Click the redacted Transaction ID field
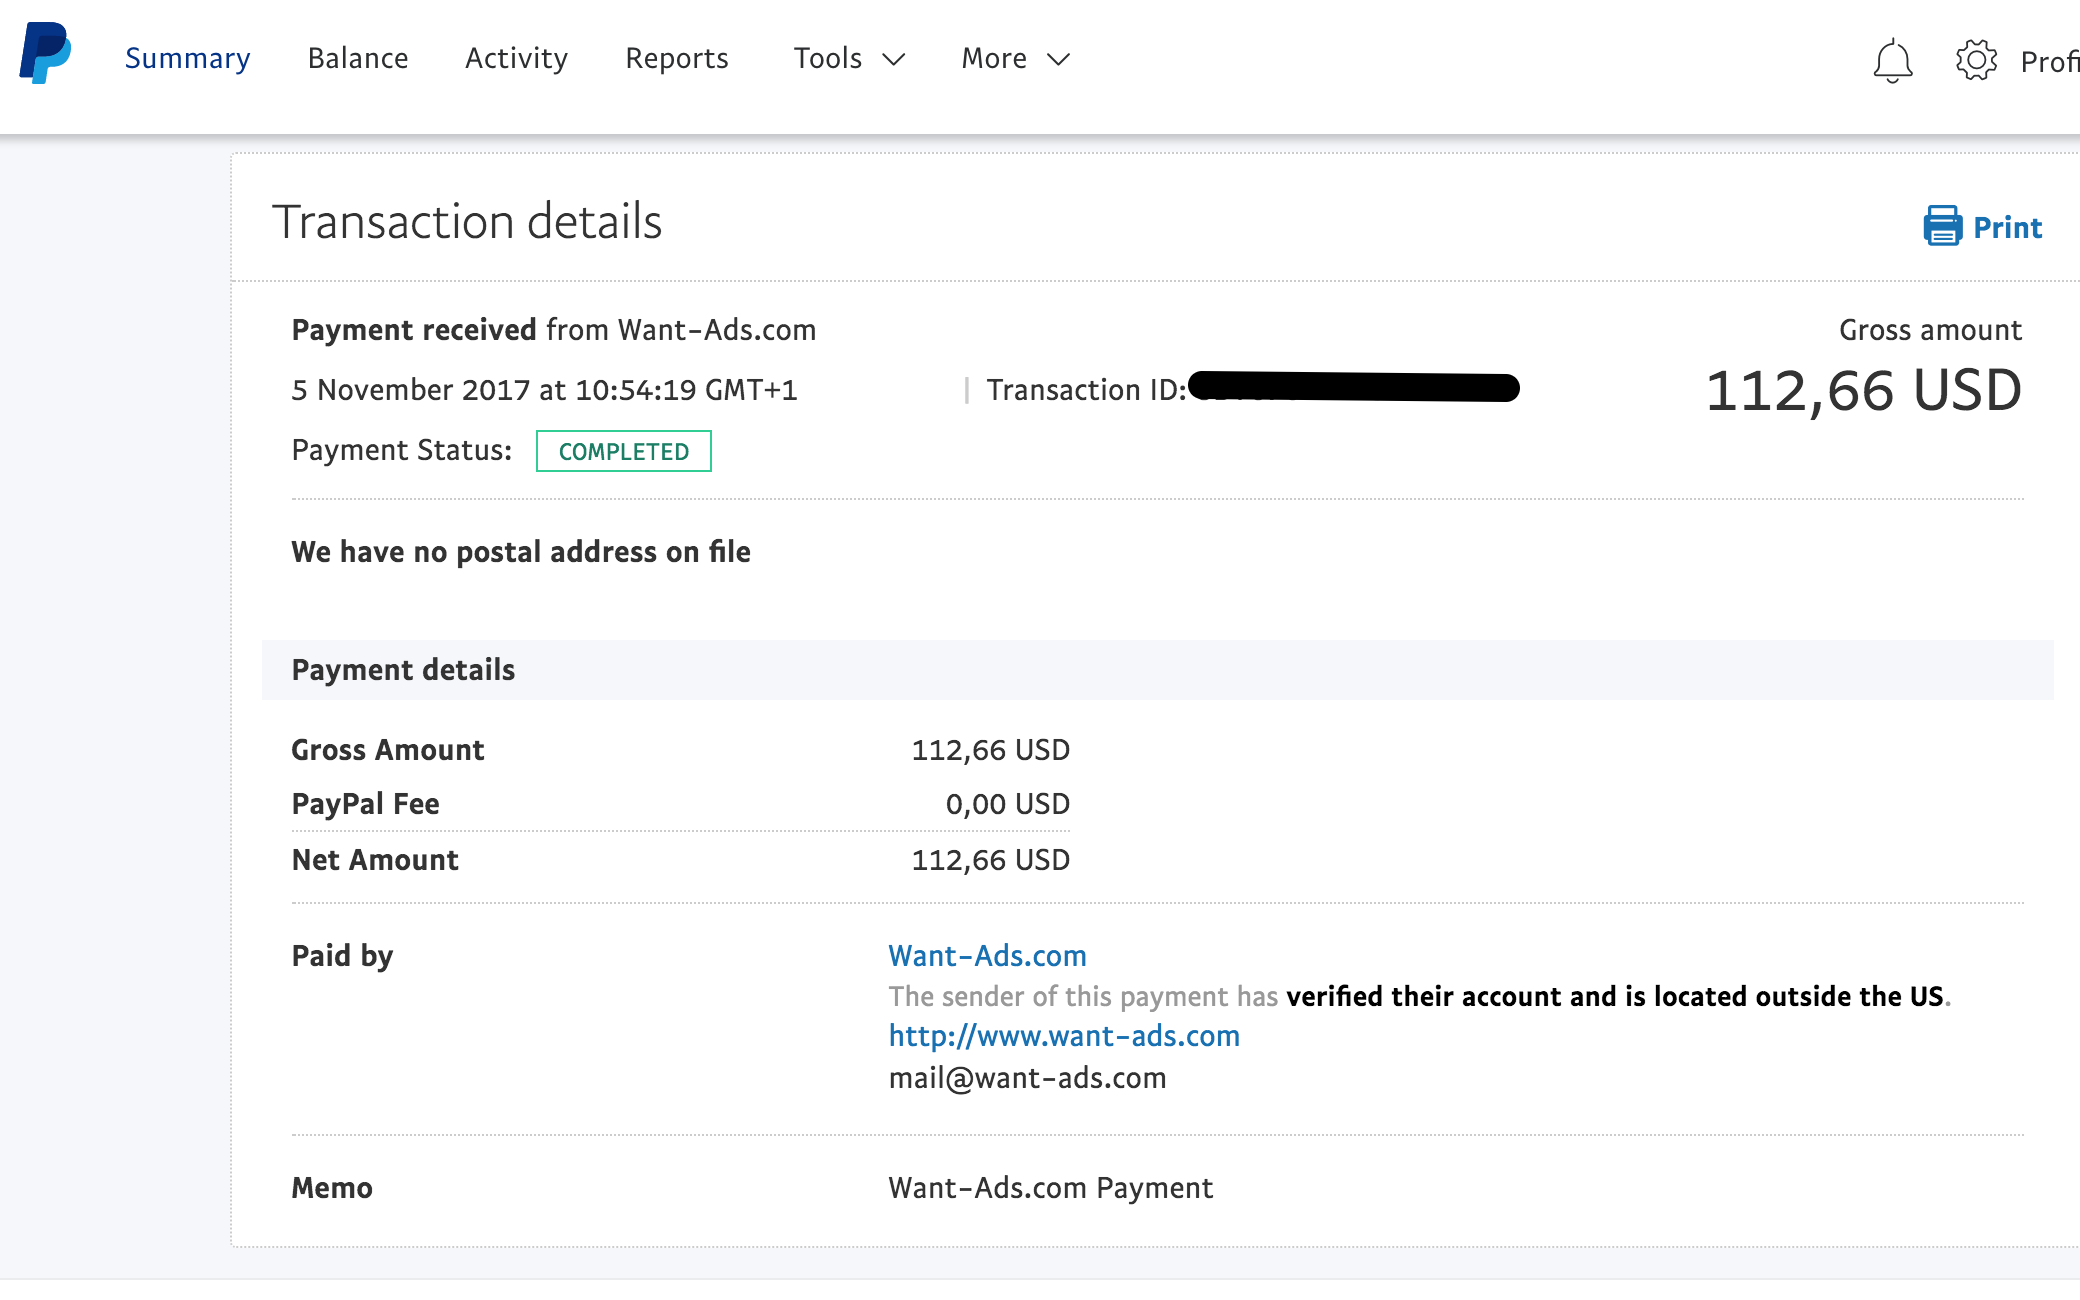Screen dimensions: 2080x1300 pyautogui.click(x=1355, y=387)
